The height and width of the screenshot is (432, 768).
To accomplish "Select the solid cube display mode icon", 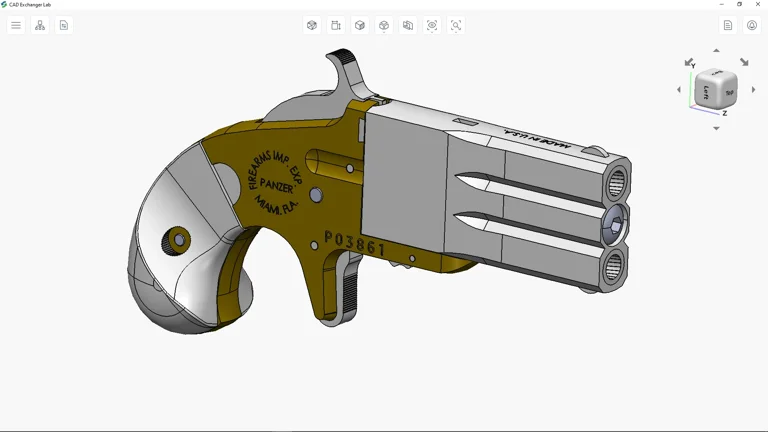I will click(360, 25).
